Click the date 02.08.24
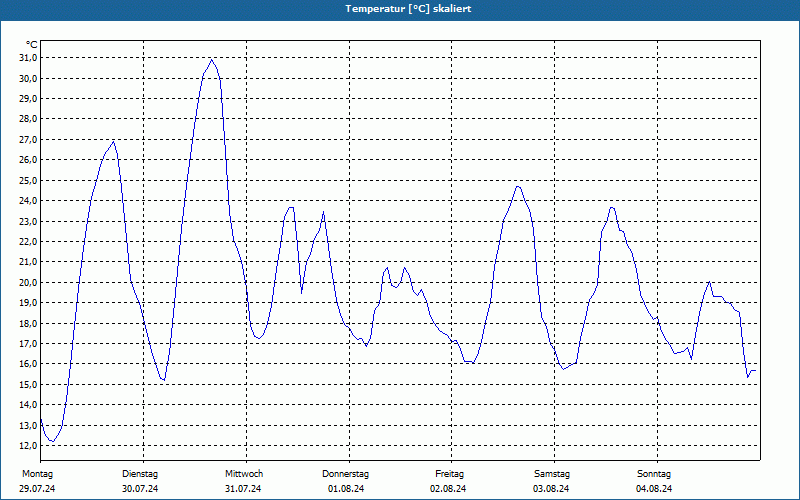This screenshot has height=500, width=800. (x=448, y=489)
